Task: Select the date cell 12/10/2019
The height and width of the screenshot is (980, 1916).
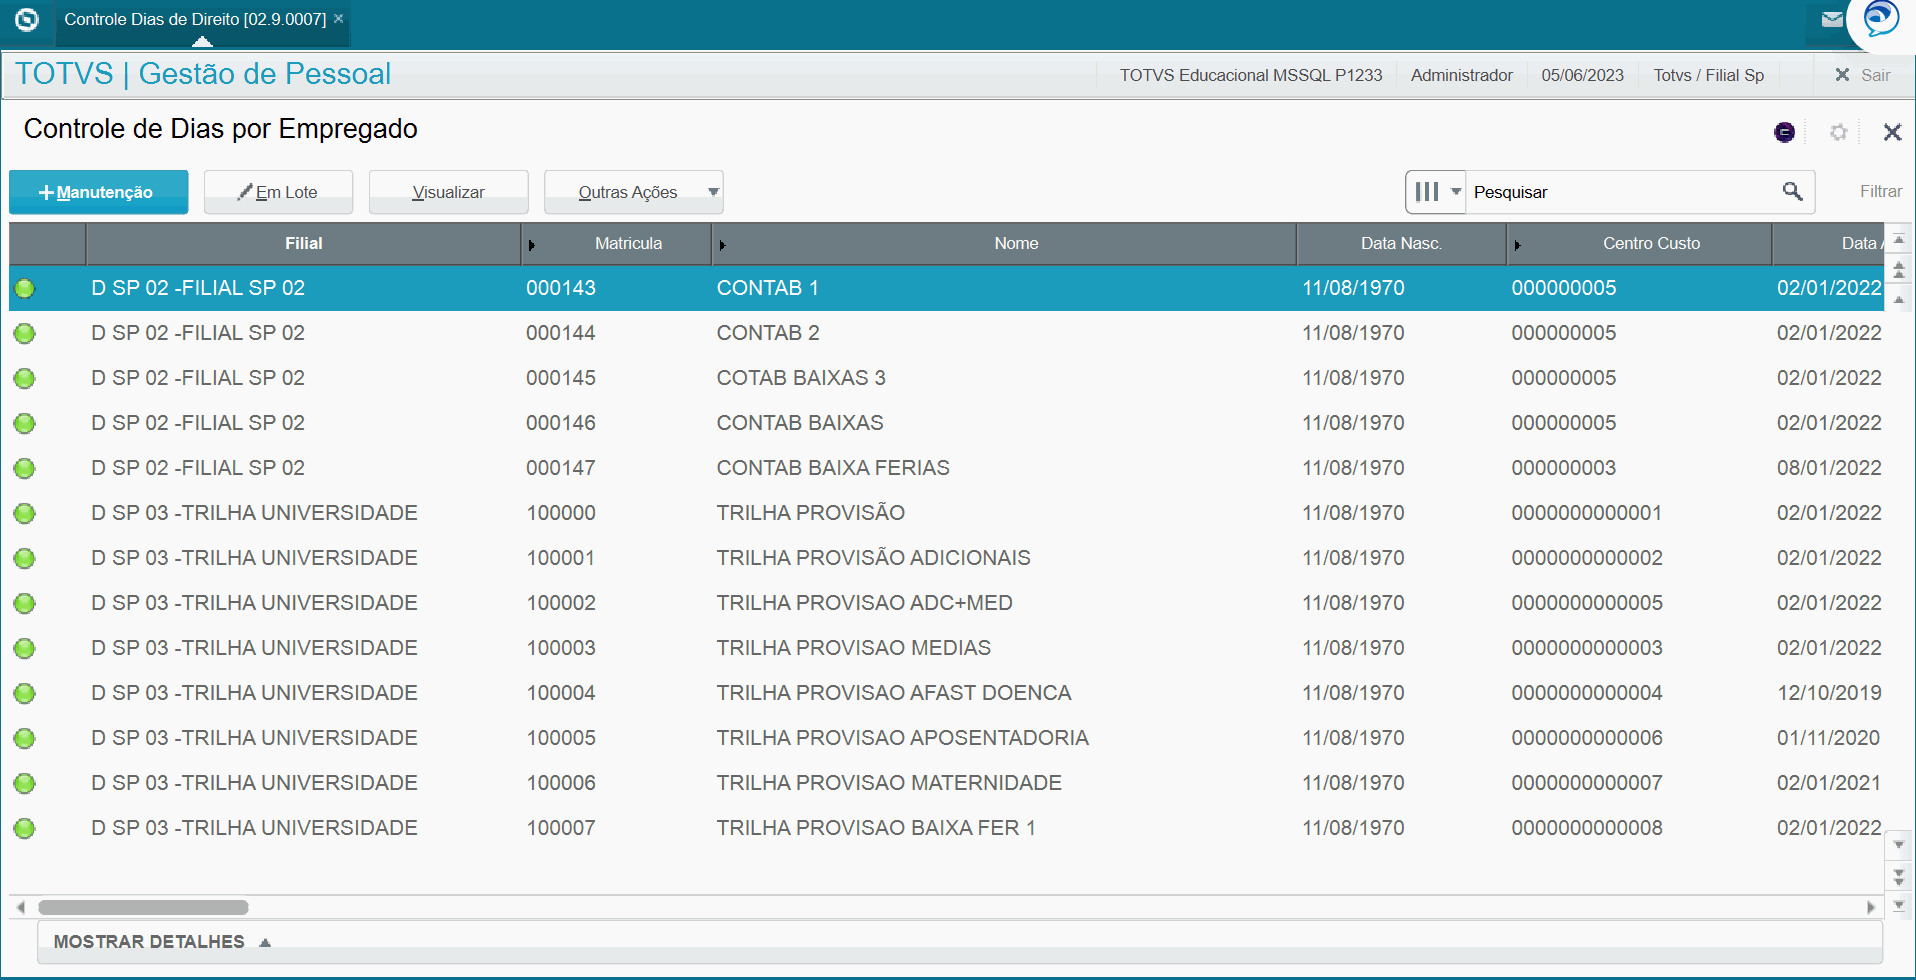Action: pyautogui.click(x=1829, y=693)
